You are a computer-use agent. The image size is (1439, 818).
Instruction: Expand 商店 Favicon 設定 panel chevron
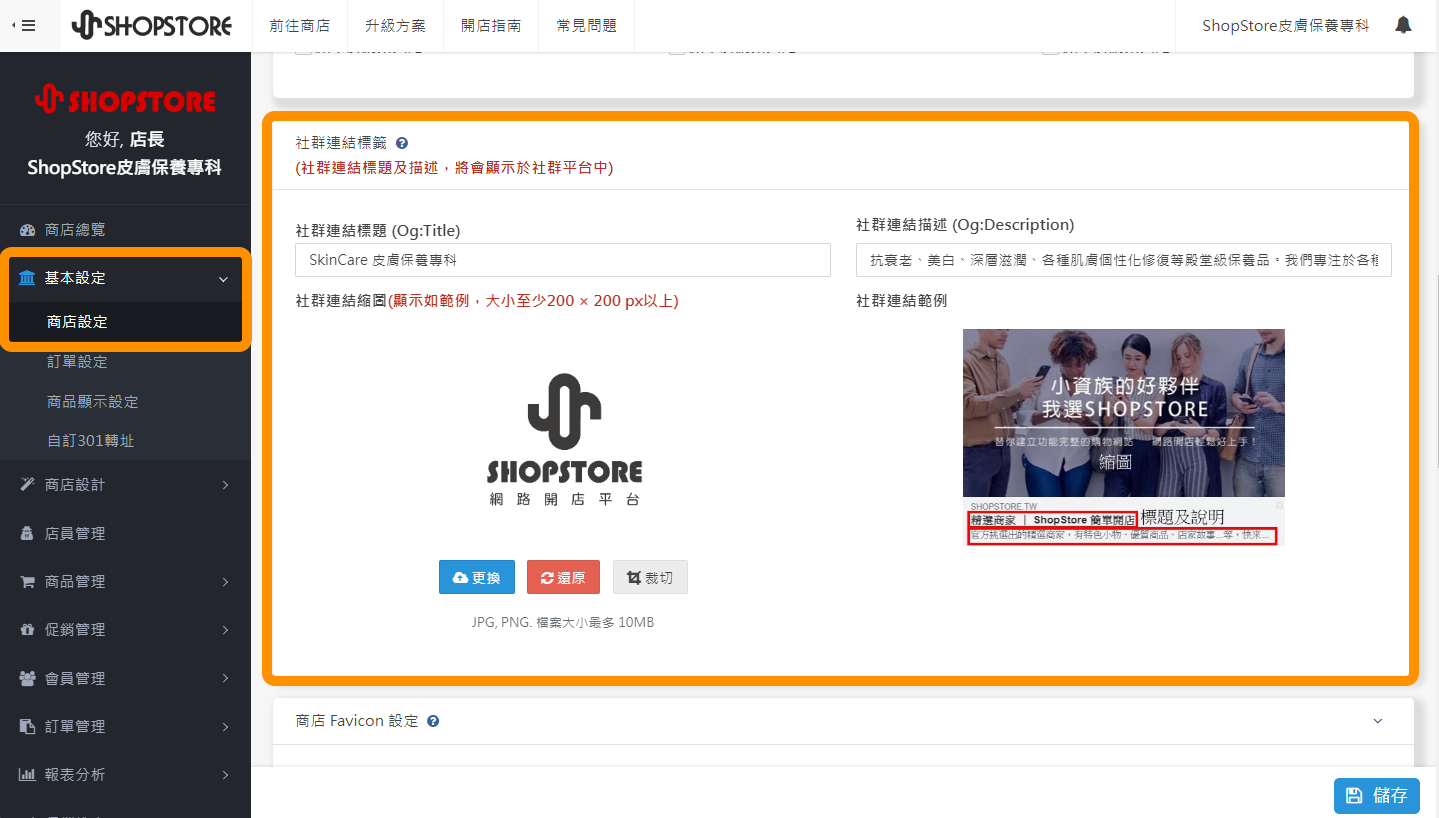tap(1378, 721)
